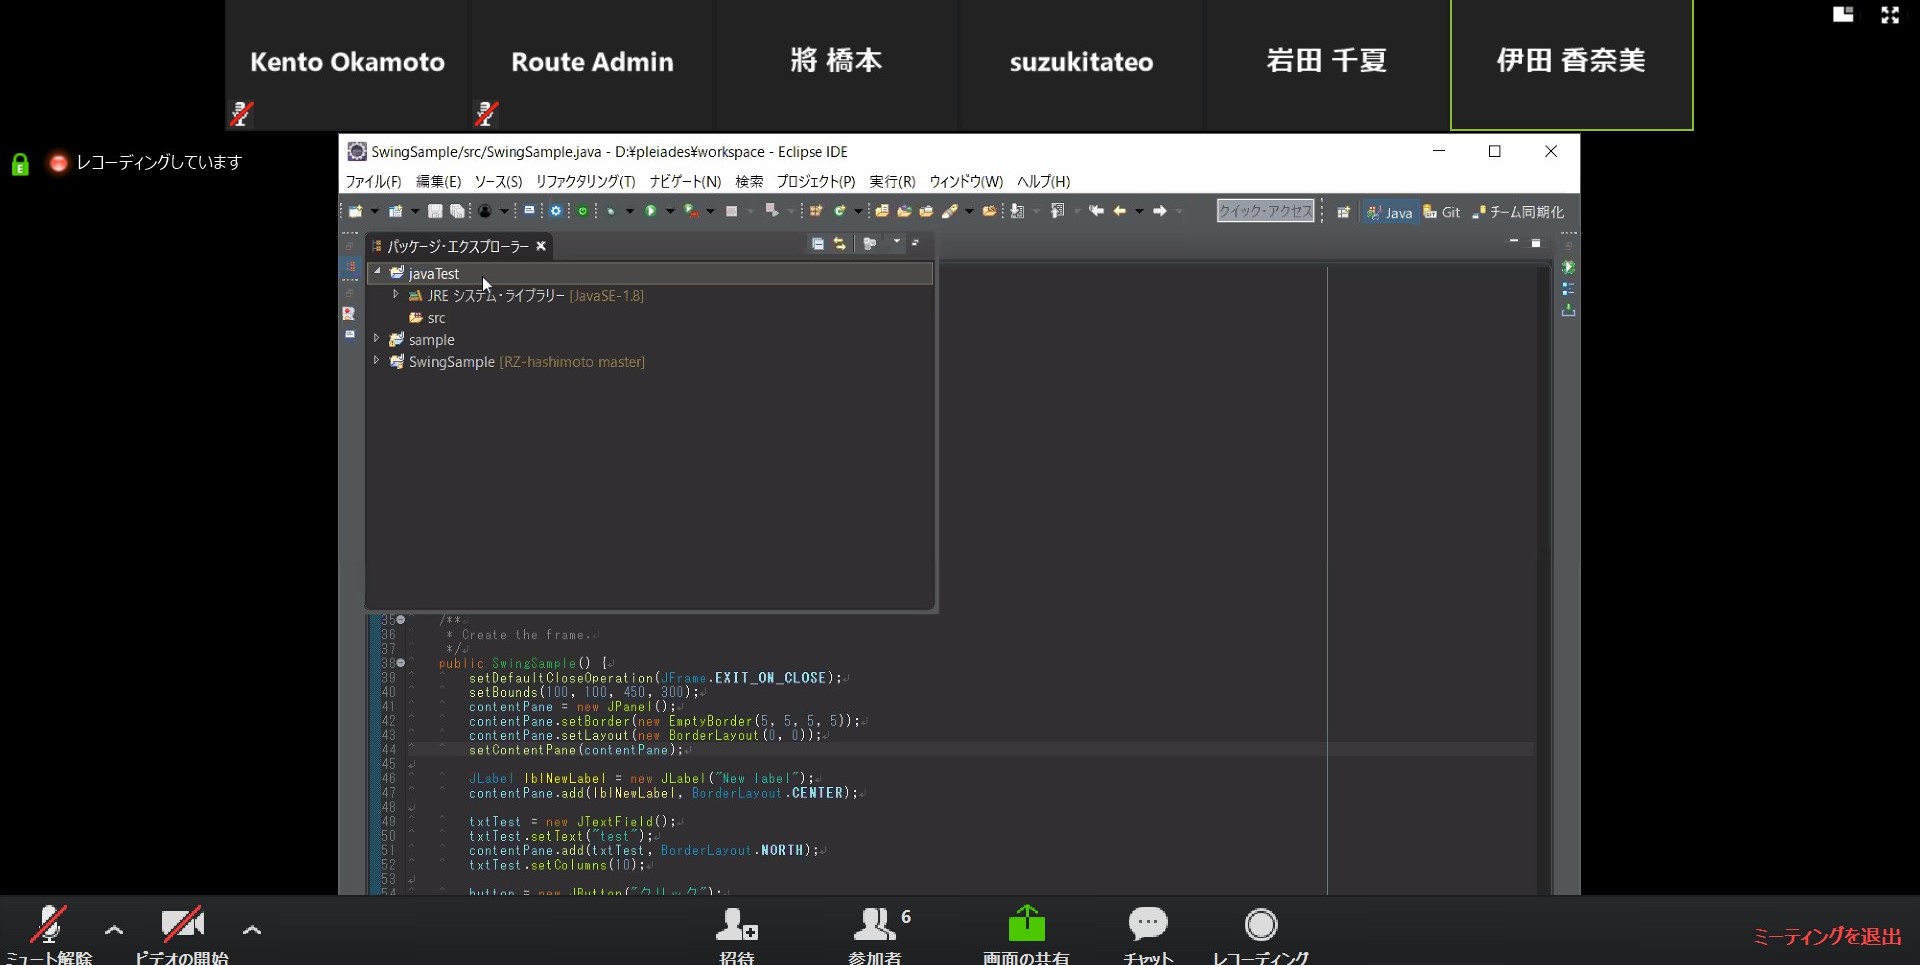Click the Coverage run icon in Eclipse toolbar
Viewport: 1920px width, 965px height.
(x=691, y=211)
